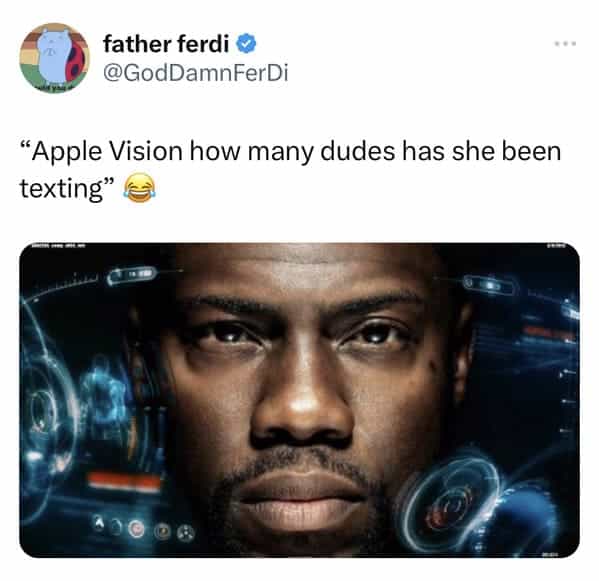Click the three-dot radiation-style HUD icon
This screenshot has width=599, height=581.
point(186,532)
